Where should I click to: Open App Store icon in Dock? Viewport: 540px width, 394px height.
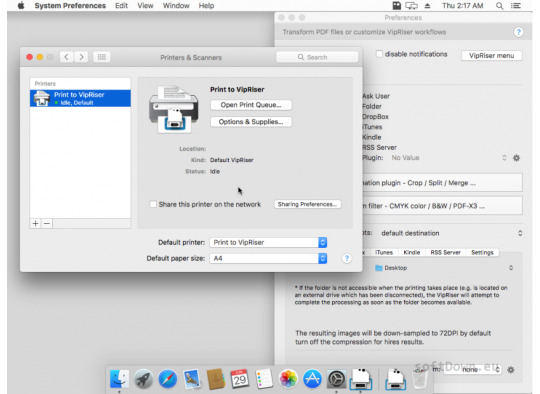click(312, 379)
